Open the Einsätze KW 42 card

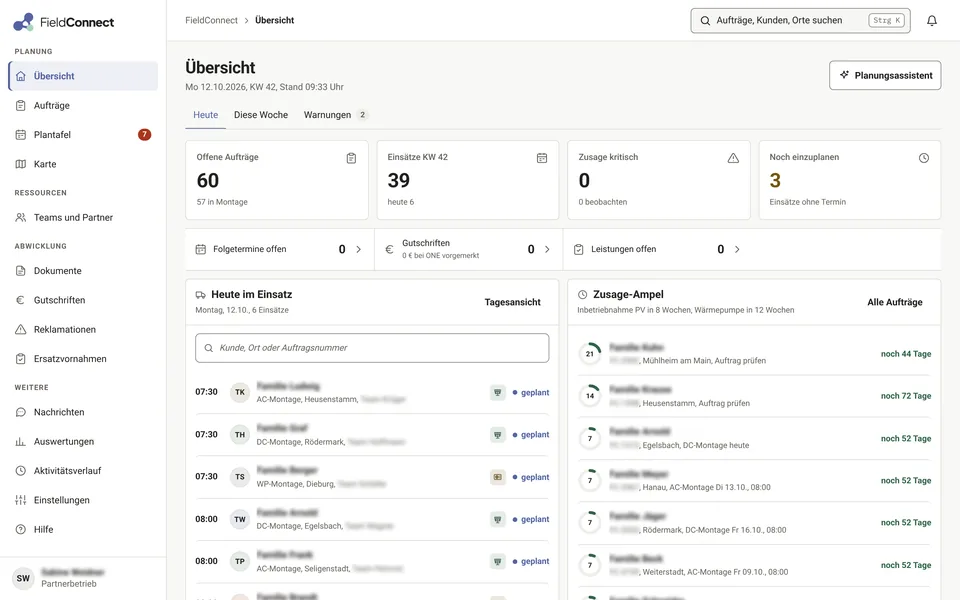[468, 180]
